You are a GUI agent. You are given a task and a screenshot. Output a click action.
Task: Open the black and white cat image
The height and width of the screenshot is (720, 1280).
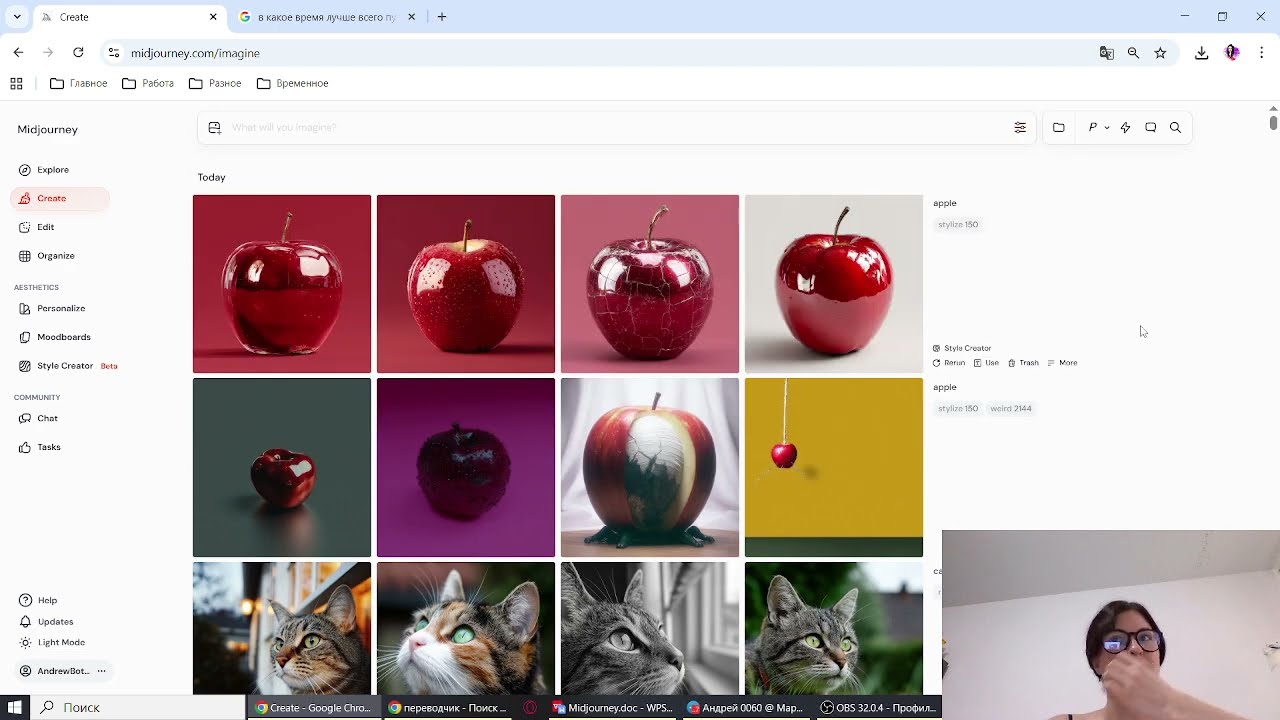[650, 628]
